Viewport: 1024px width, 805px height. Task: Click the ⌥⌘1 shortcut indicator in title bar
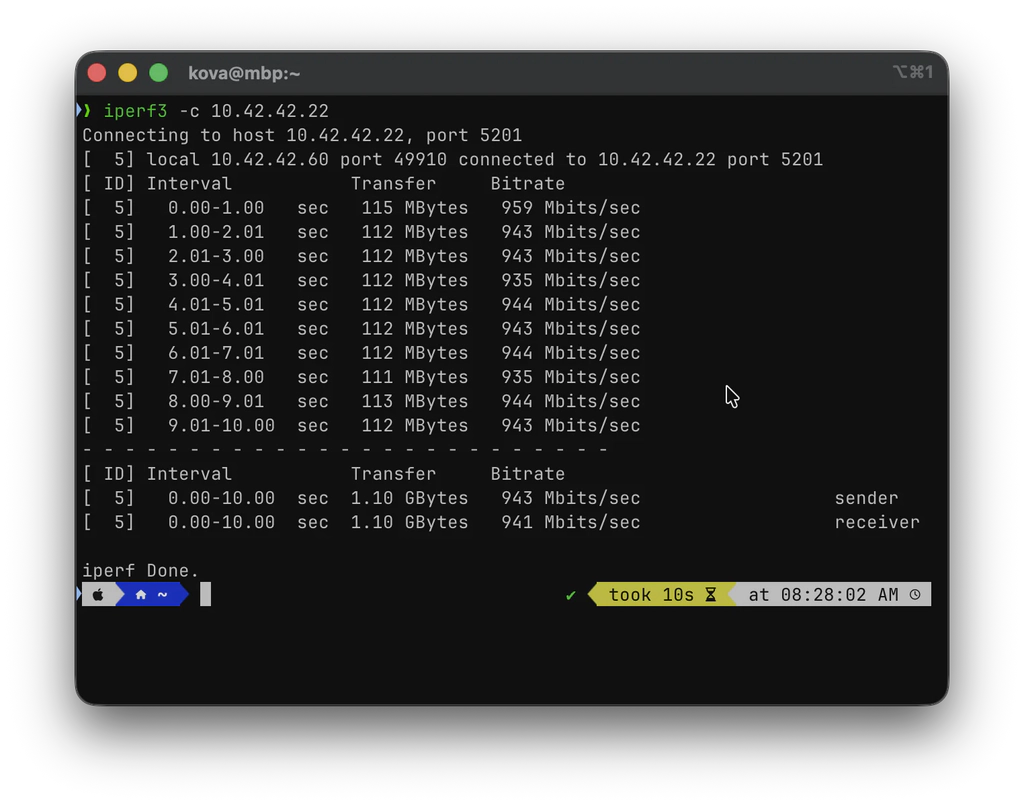(912, 72)
